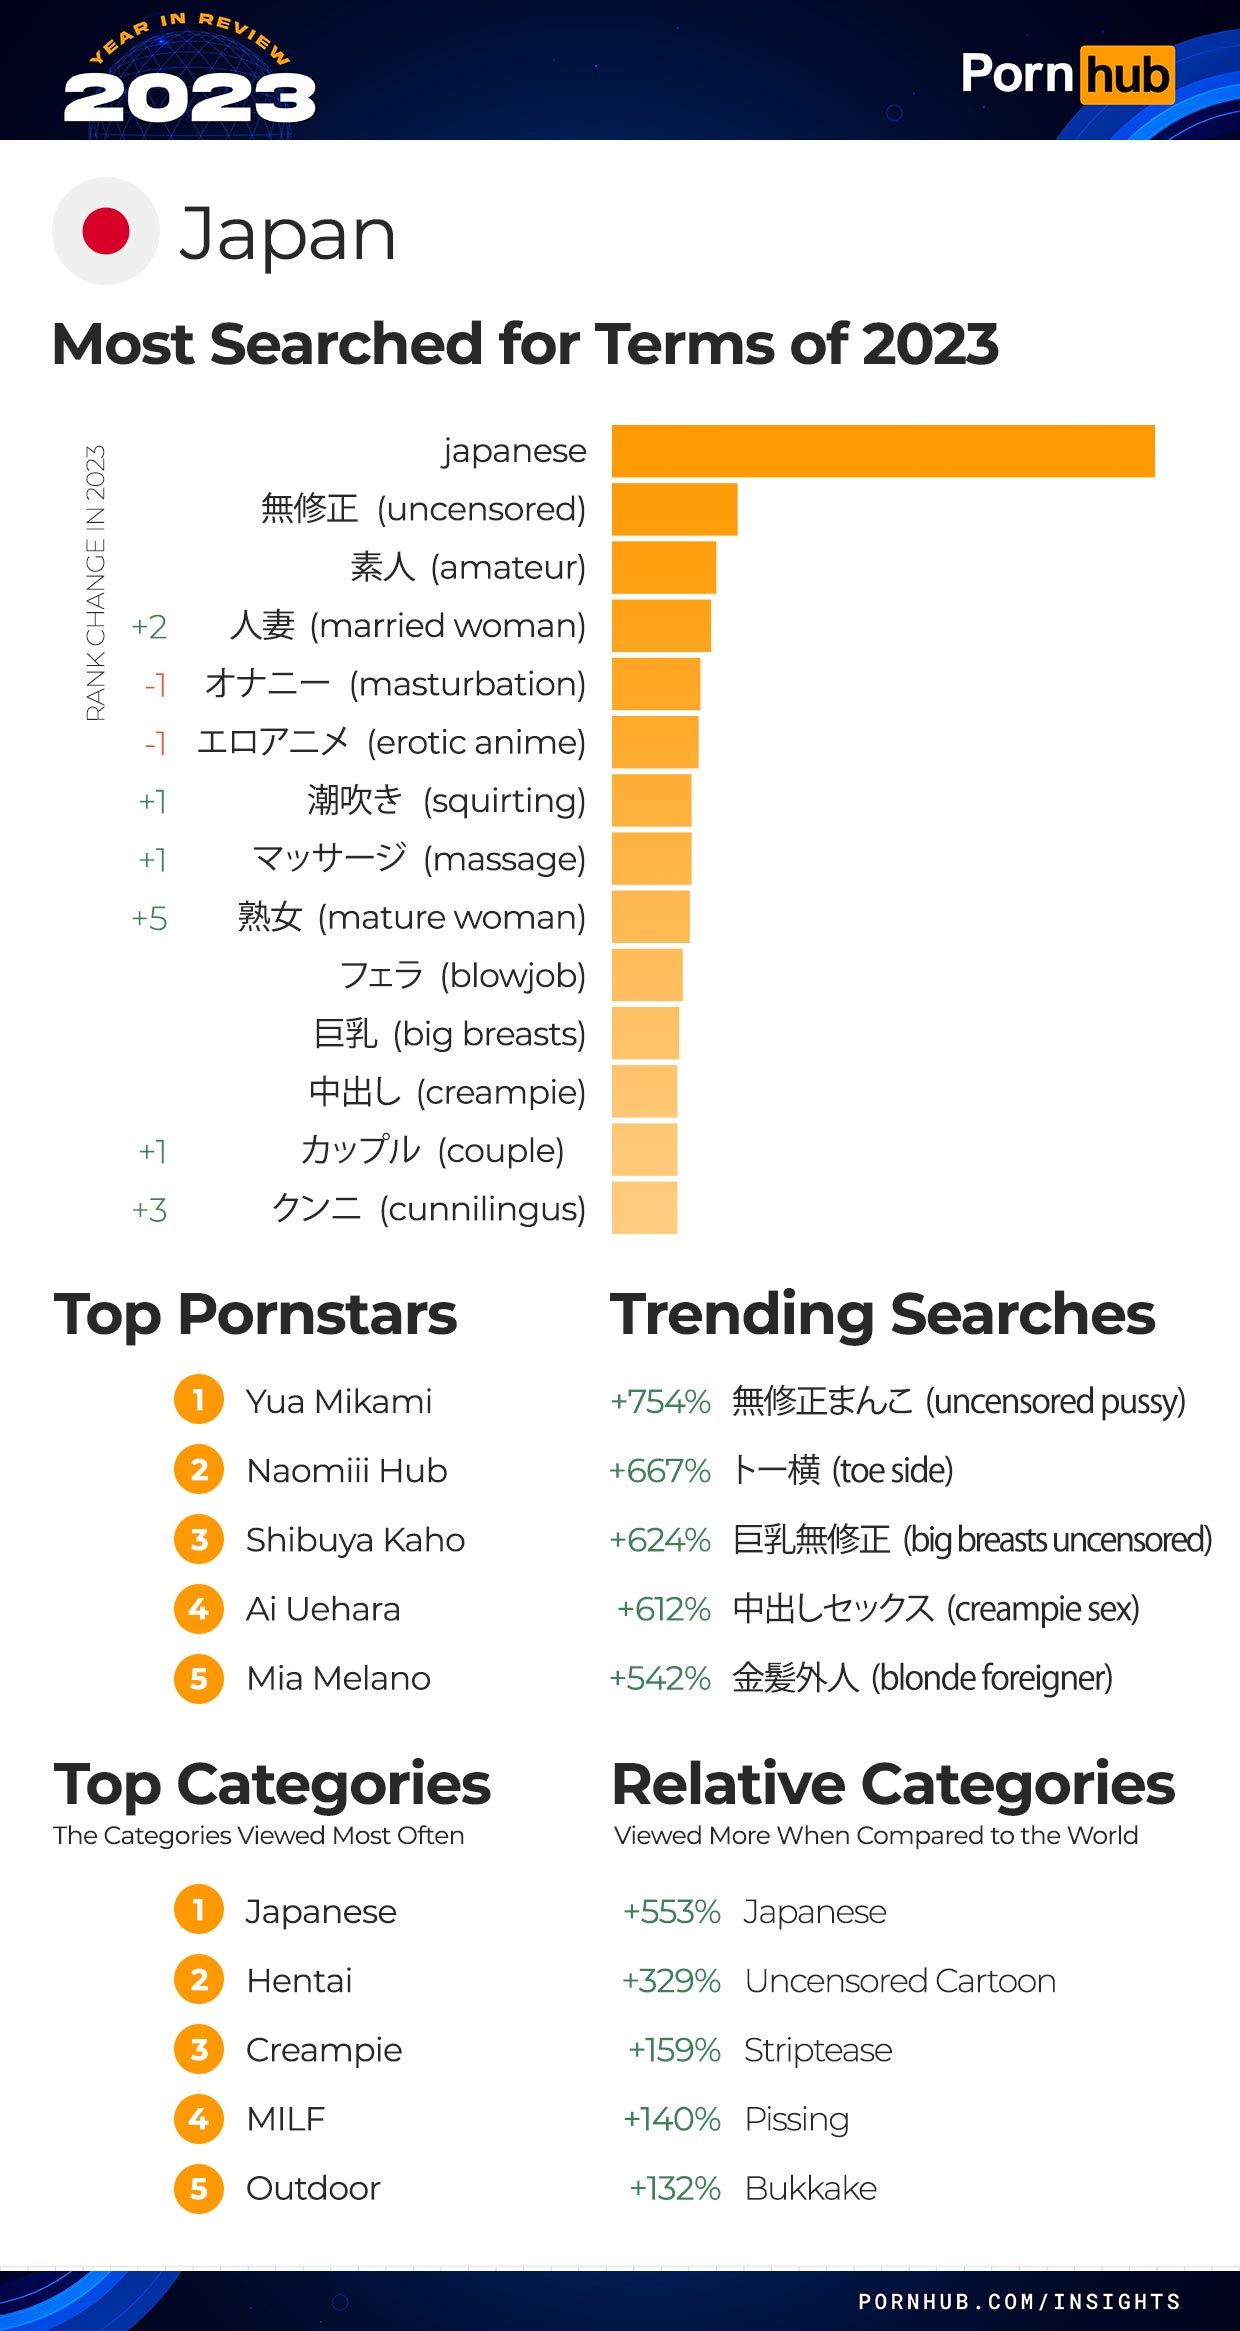Click the couple search term label
Viewport: 1240px width, 2331px height.
pyautogui.click(x=432, y=1150)
